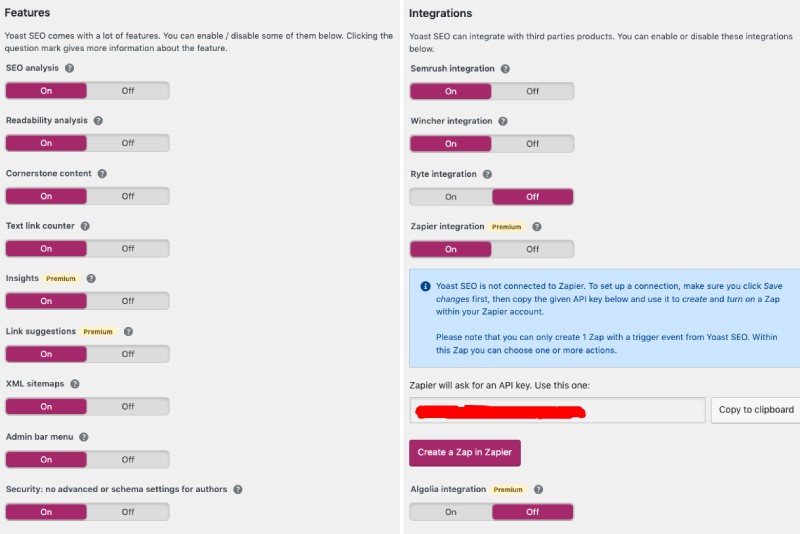Open Text link counter help icon
This screenshot has height=534, width=800.
(85, 226)
